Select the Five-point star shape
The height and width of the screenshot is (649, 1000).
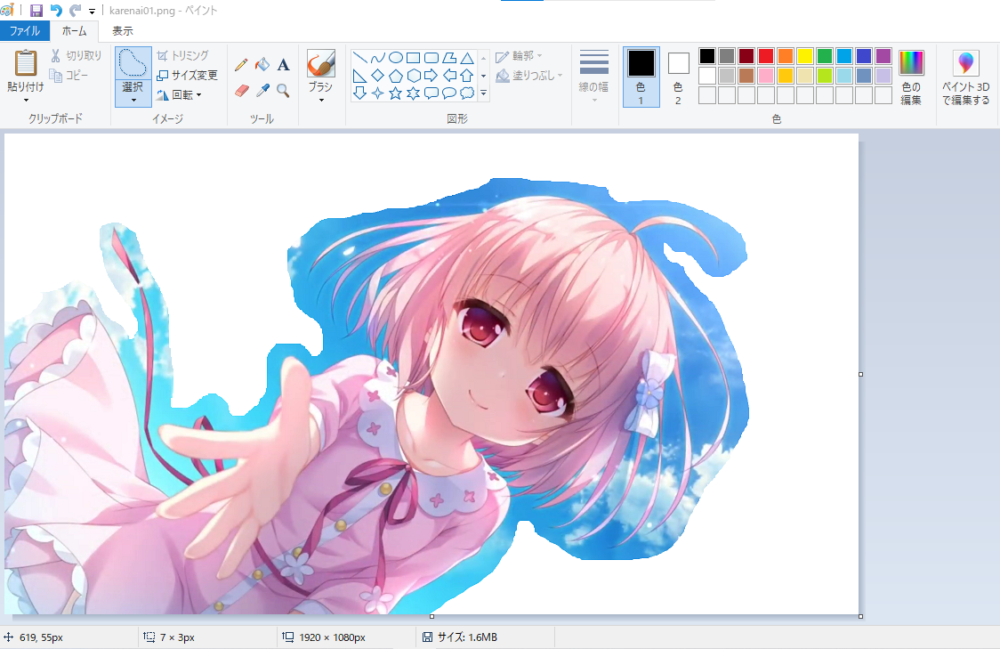[395, 93]
